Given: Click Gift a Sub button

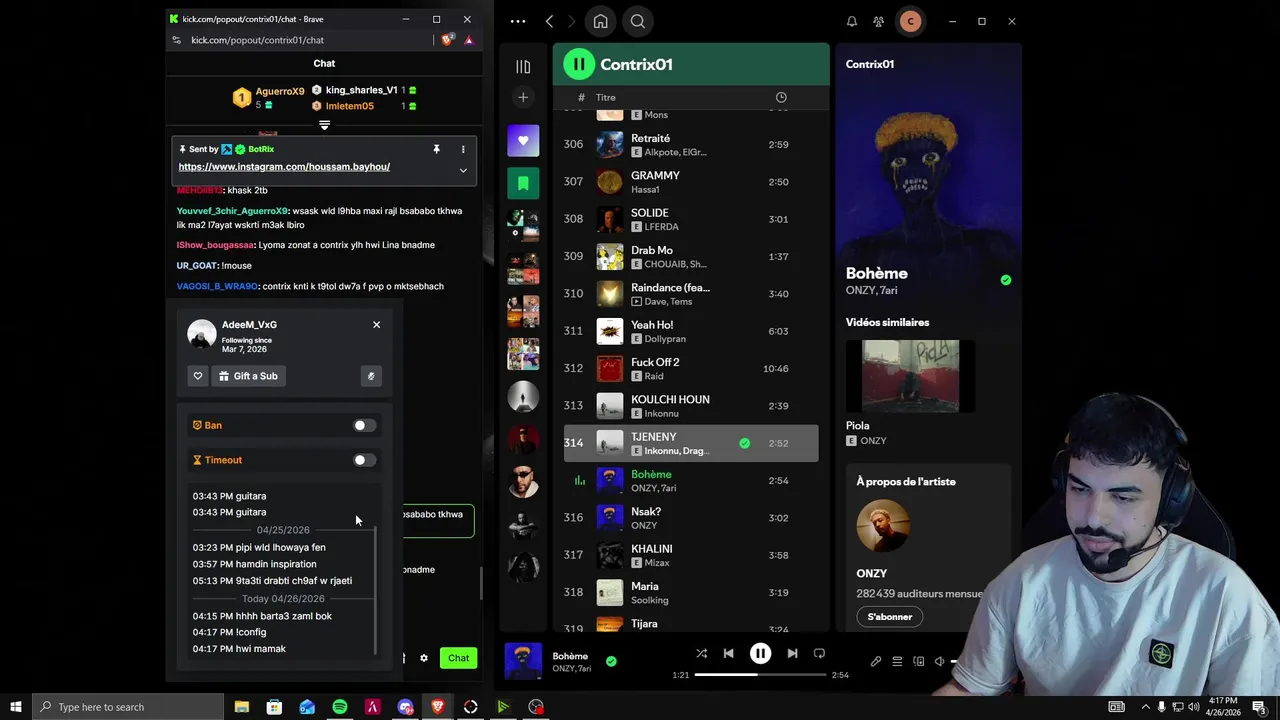Looking at the screenshot, I should (x=248, y=376).
